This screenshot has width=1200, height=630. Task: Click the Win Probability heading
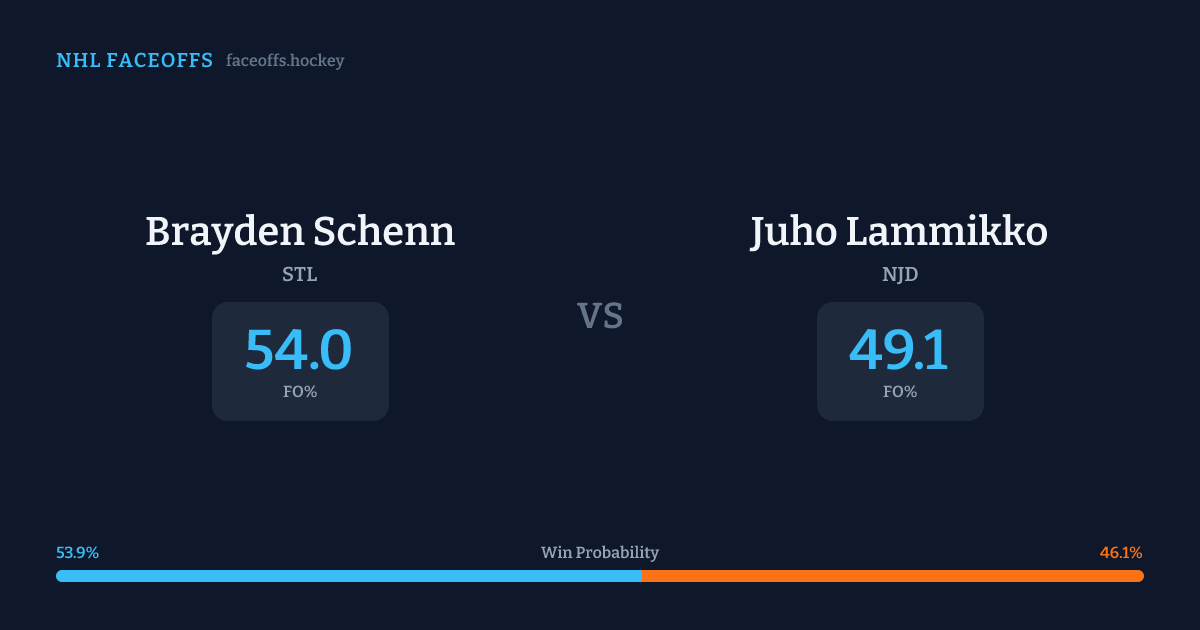click(x=600, y=553)
